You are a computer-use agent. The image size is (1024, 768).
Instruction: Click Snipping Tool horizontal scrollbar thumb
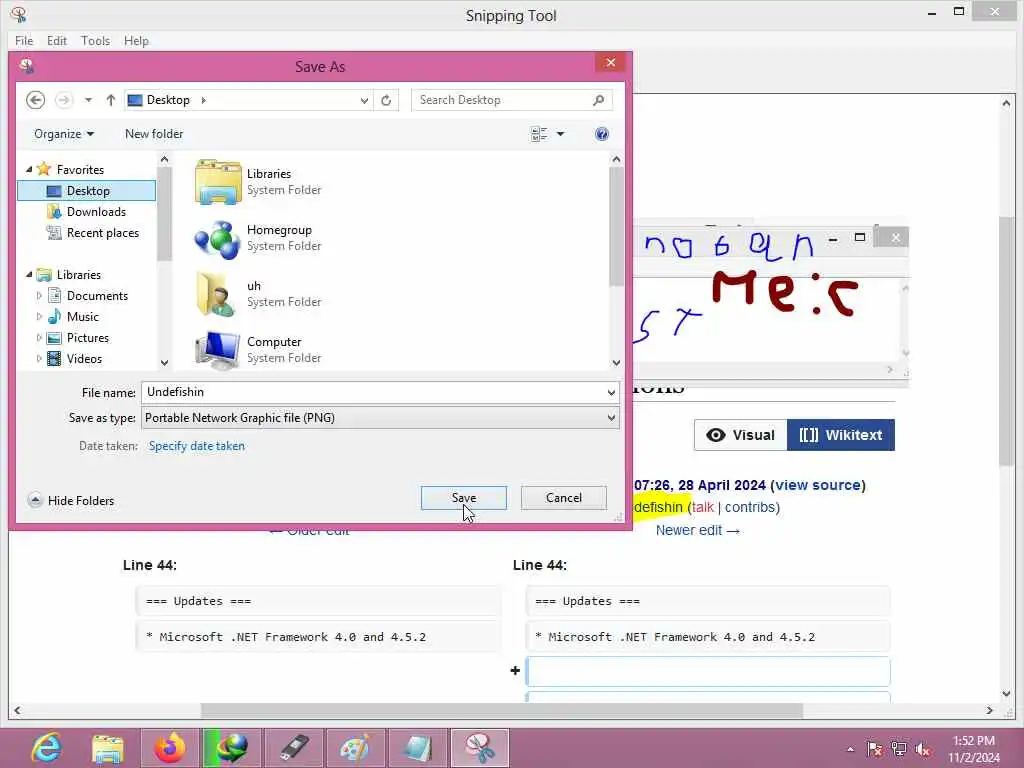[502, 711]
